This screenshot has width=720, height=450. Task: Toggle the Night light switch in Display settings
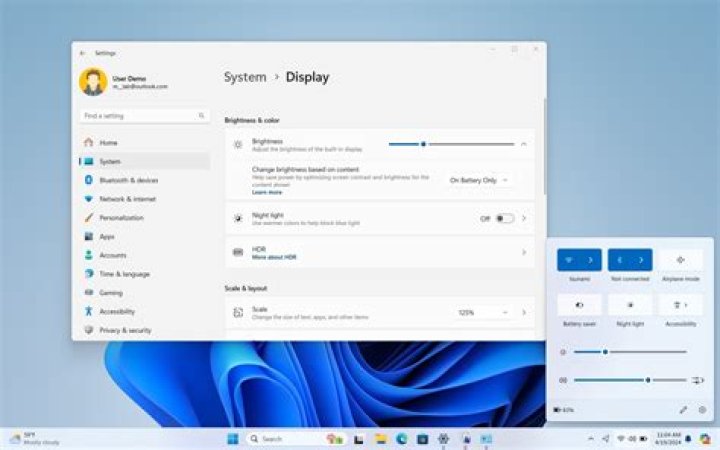pos(505,218)
